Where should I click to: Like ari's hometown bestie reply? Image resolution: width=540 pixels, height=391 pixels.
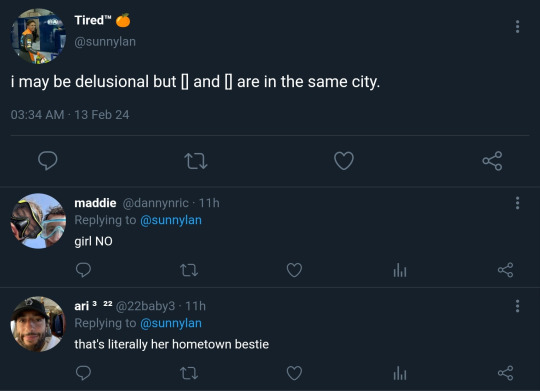click(294, 373)
